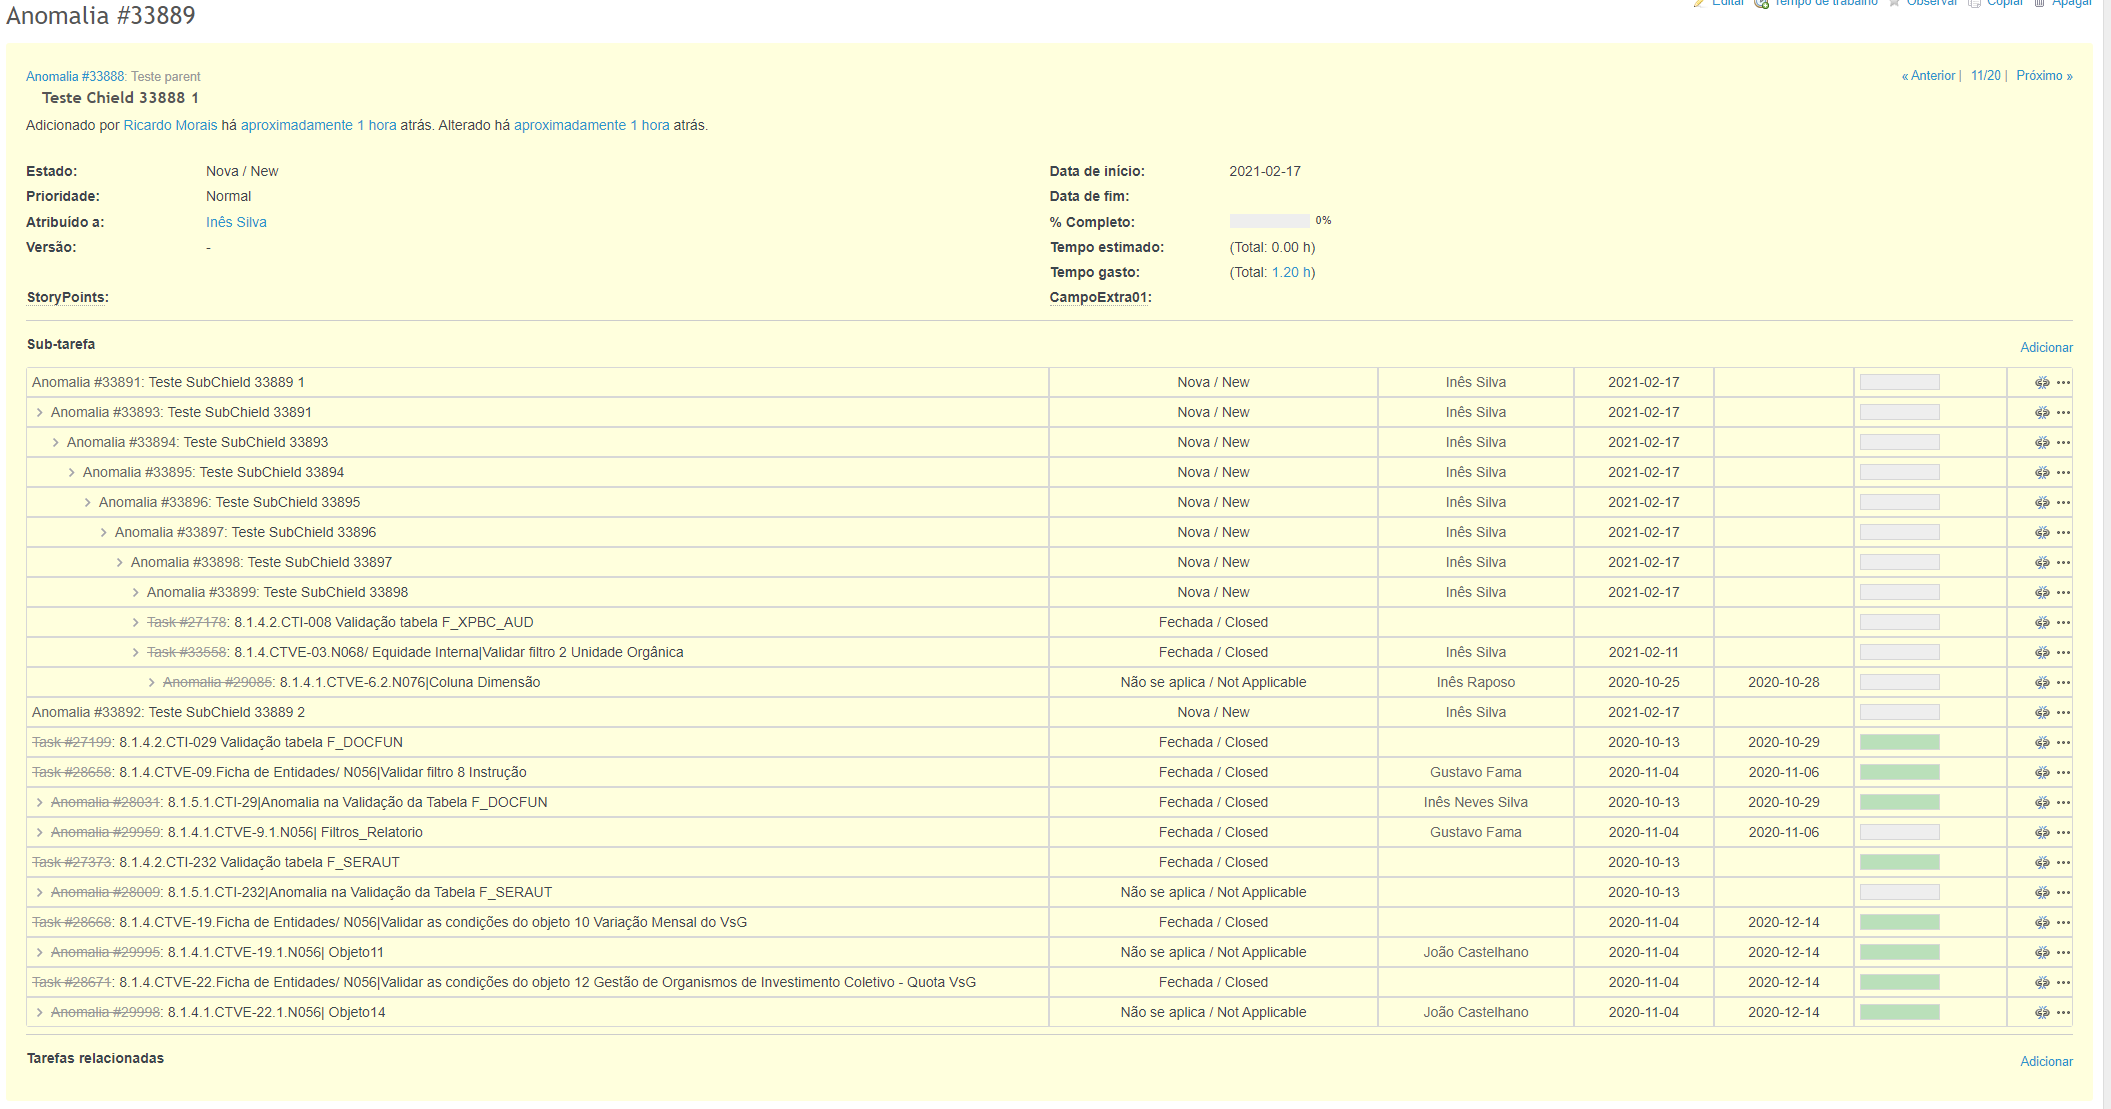Open actions menu for Task #27373

coord(2063,862)
